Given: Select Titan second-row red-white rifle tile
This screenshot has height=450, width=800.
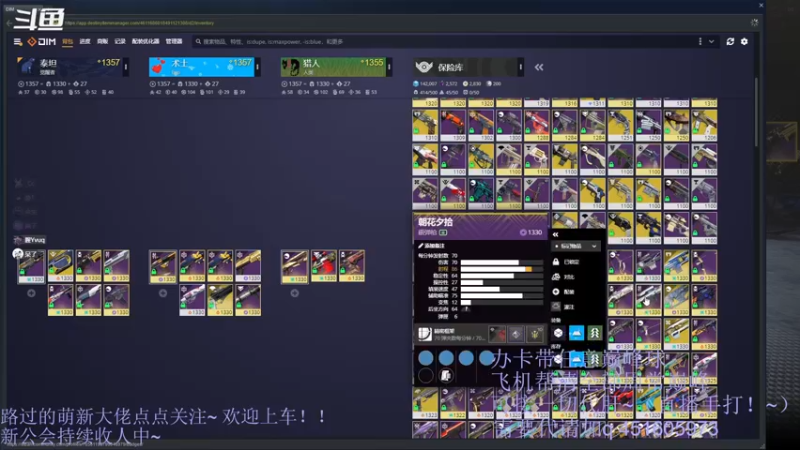Looking at the screenshot, I should [x=61, y=300].
